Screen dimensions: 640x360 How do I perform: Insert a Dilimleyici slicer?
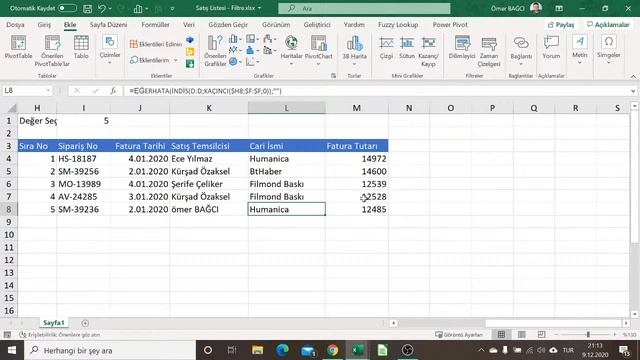point(462,48)
